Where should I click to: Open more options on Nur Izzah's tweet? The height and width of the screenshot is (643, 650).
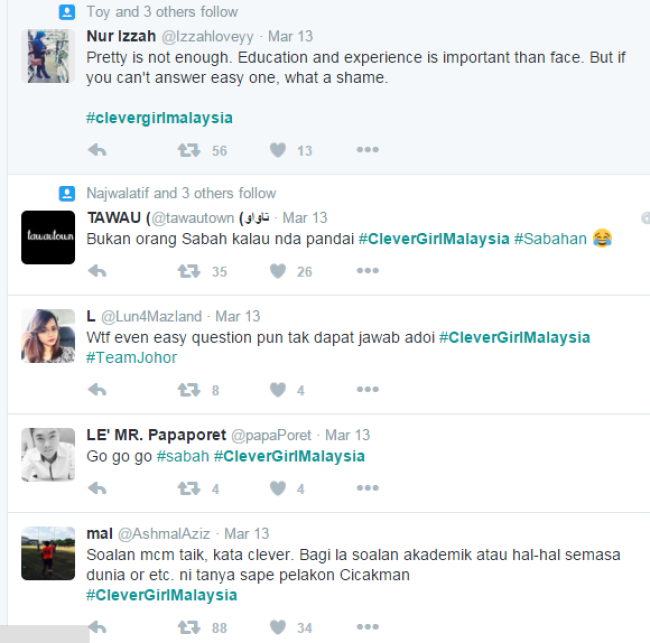[x=368, y=150]
